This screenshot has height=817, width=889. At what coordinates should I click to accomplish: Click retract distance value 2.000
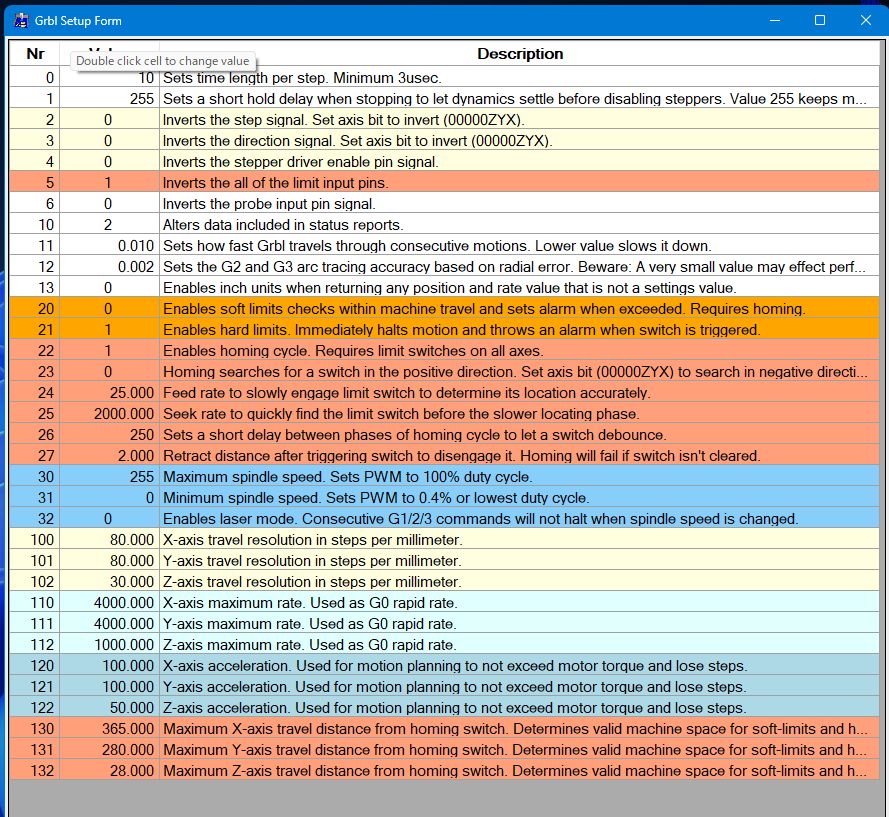(x=109, y=455)
